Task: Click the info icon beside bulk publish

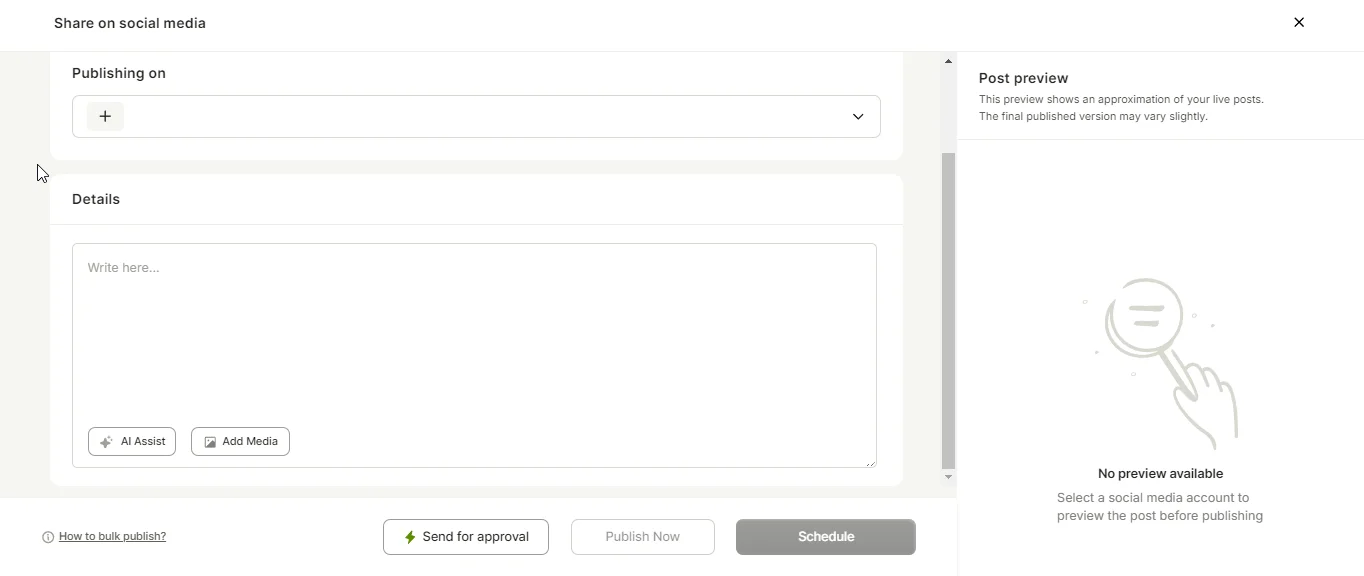Action: (48, 537)
